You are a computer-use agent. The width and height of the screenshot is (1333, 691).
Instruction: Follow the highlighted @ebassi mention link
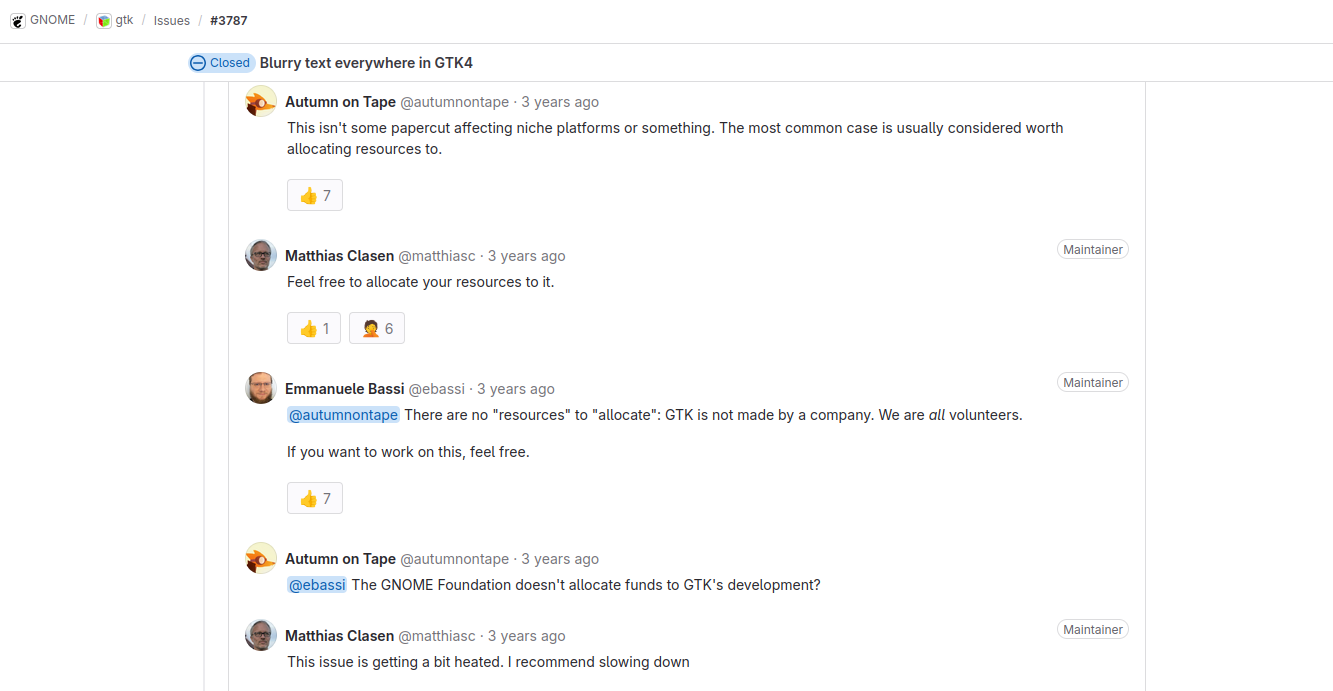(x=317, y=585)
